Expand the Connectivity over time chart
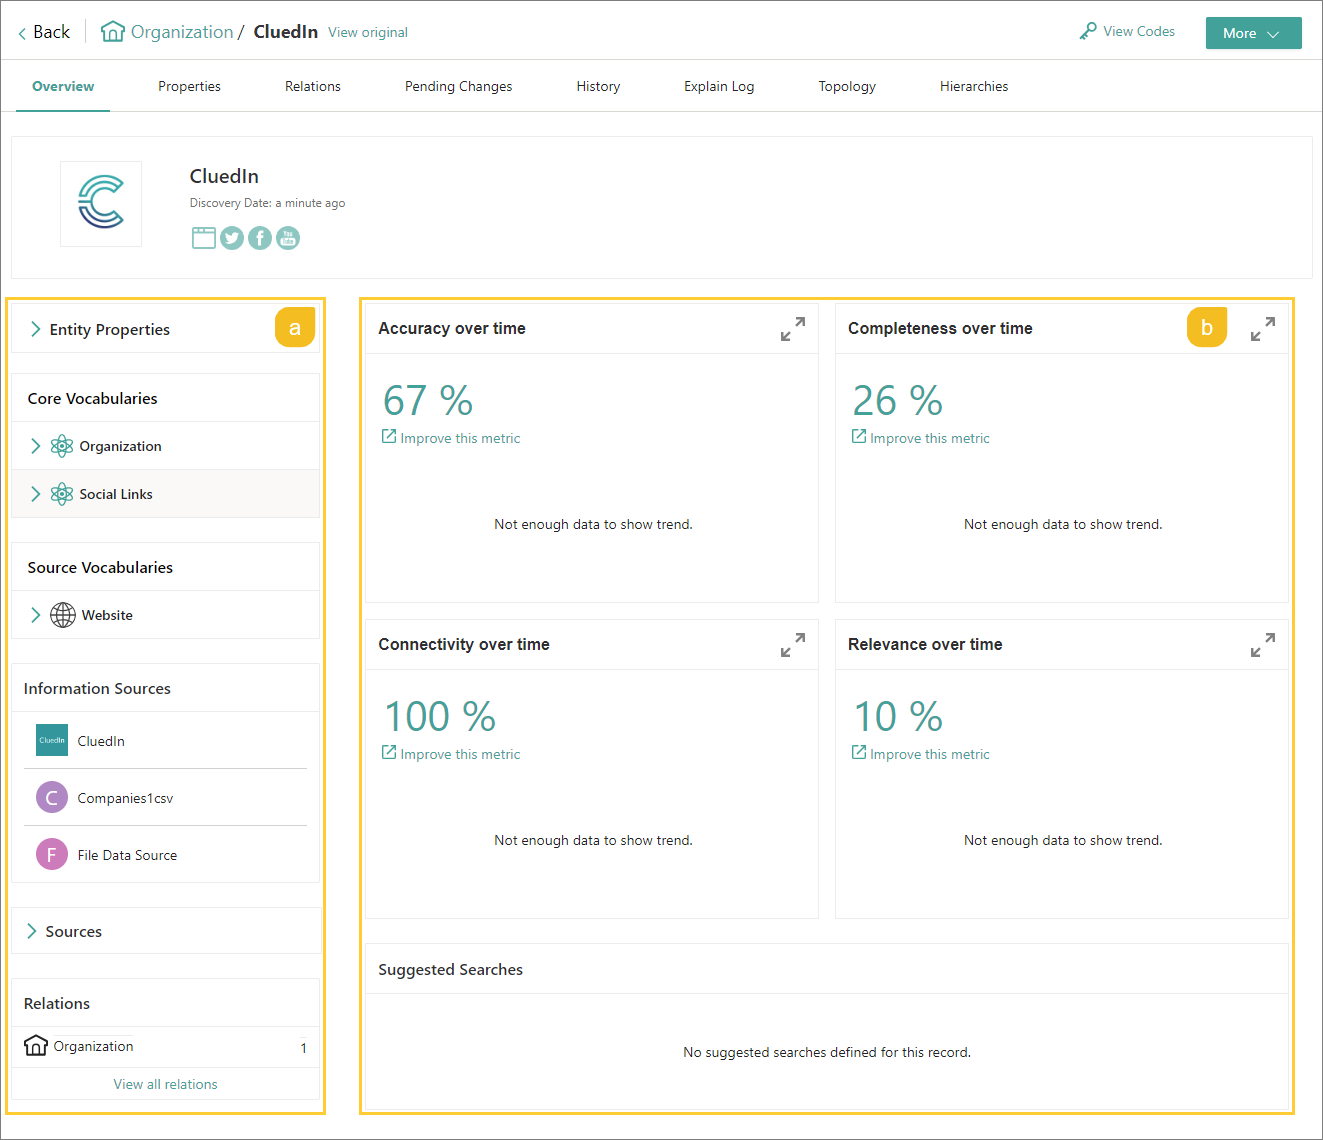This screenshot has height=1140, width=1323. point(793,645)
